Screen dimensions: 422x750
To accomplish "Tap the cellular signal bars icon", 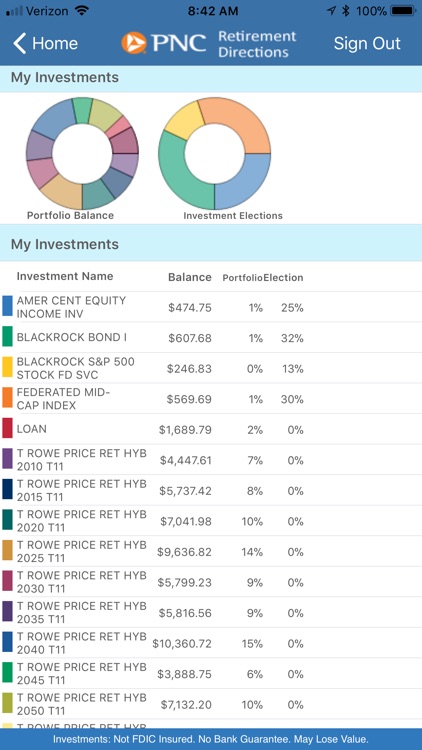I will [x=14, y=11].
